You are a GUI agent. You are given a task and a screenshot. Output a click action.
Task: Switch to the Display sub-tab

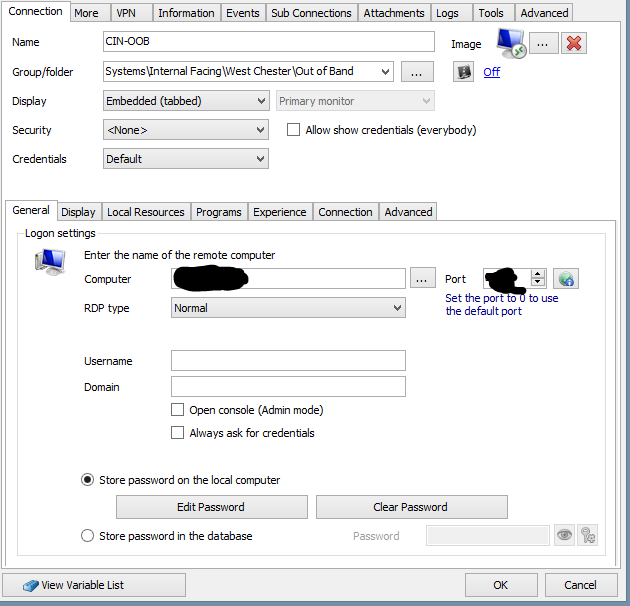[x=79, y=212]
